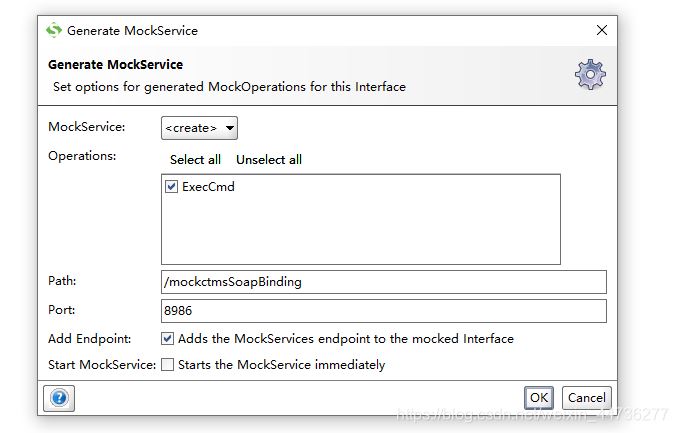678x433 pixels.
Task: Click Select all operations
Action: (195, 159)
